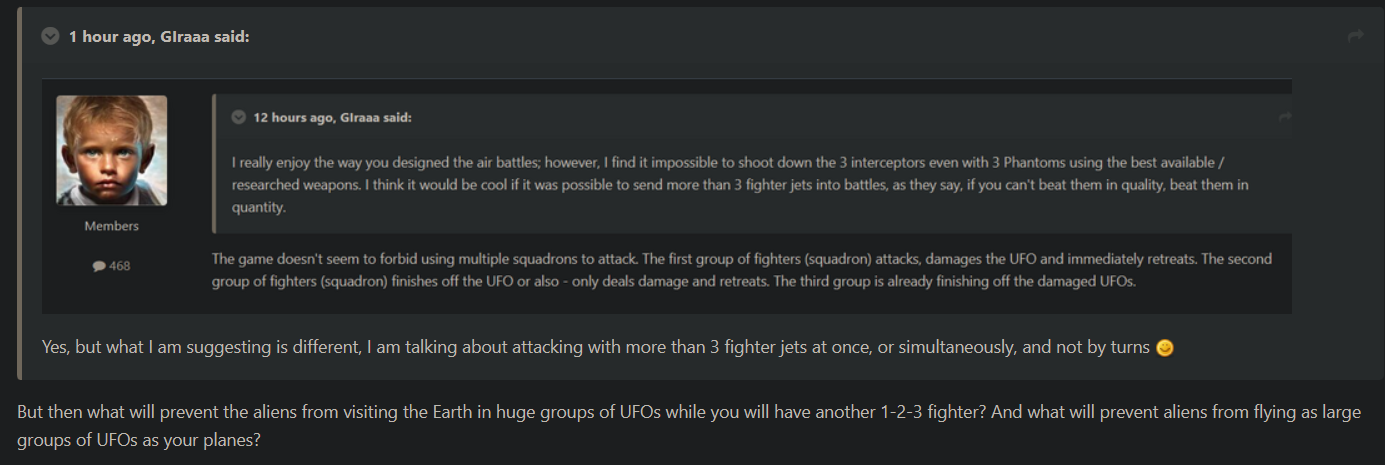Click share arrow on nested quote header

coord(1285,117)
